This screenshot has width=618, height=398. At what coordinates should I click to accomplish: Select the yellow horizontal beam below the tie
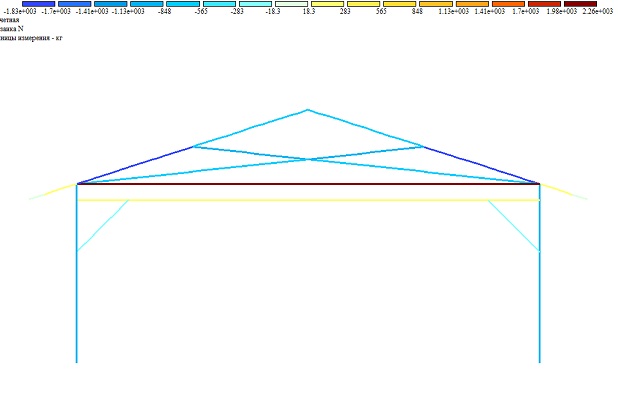coord(308,200)
